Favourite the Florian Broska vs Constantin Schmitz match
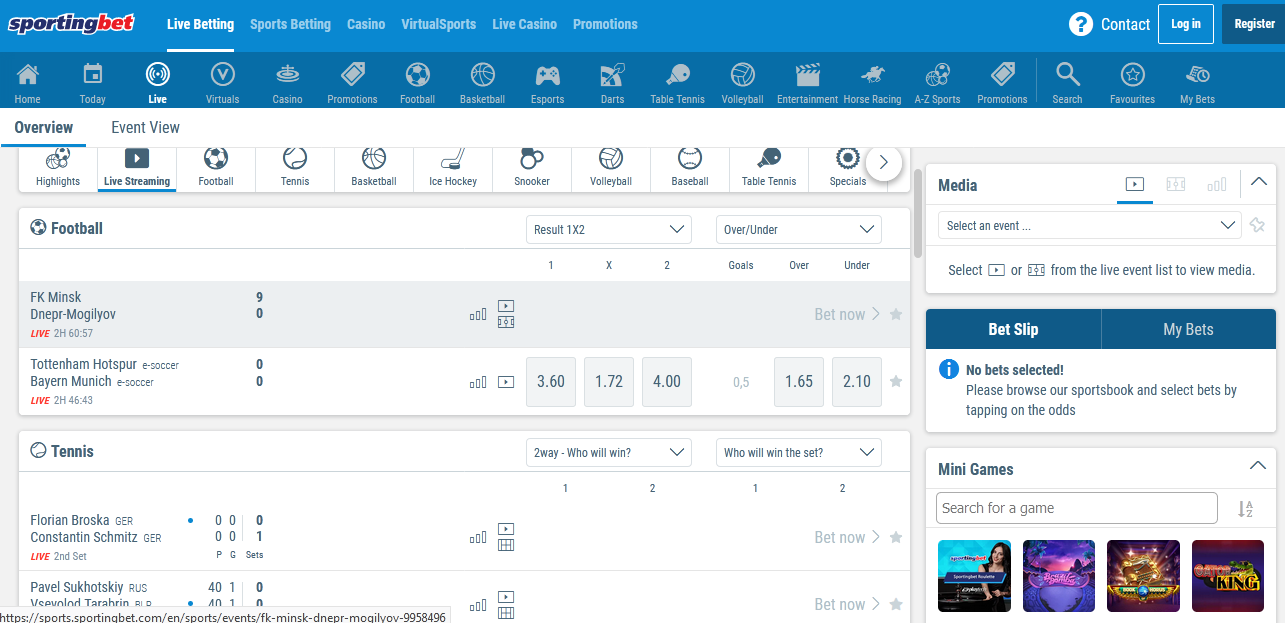The width and height of the screenshot is (1285, 623). coord(896,537)
